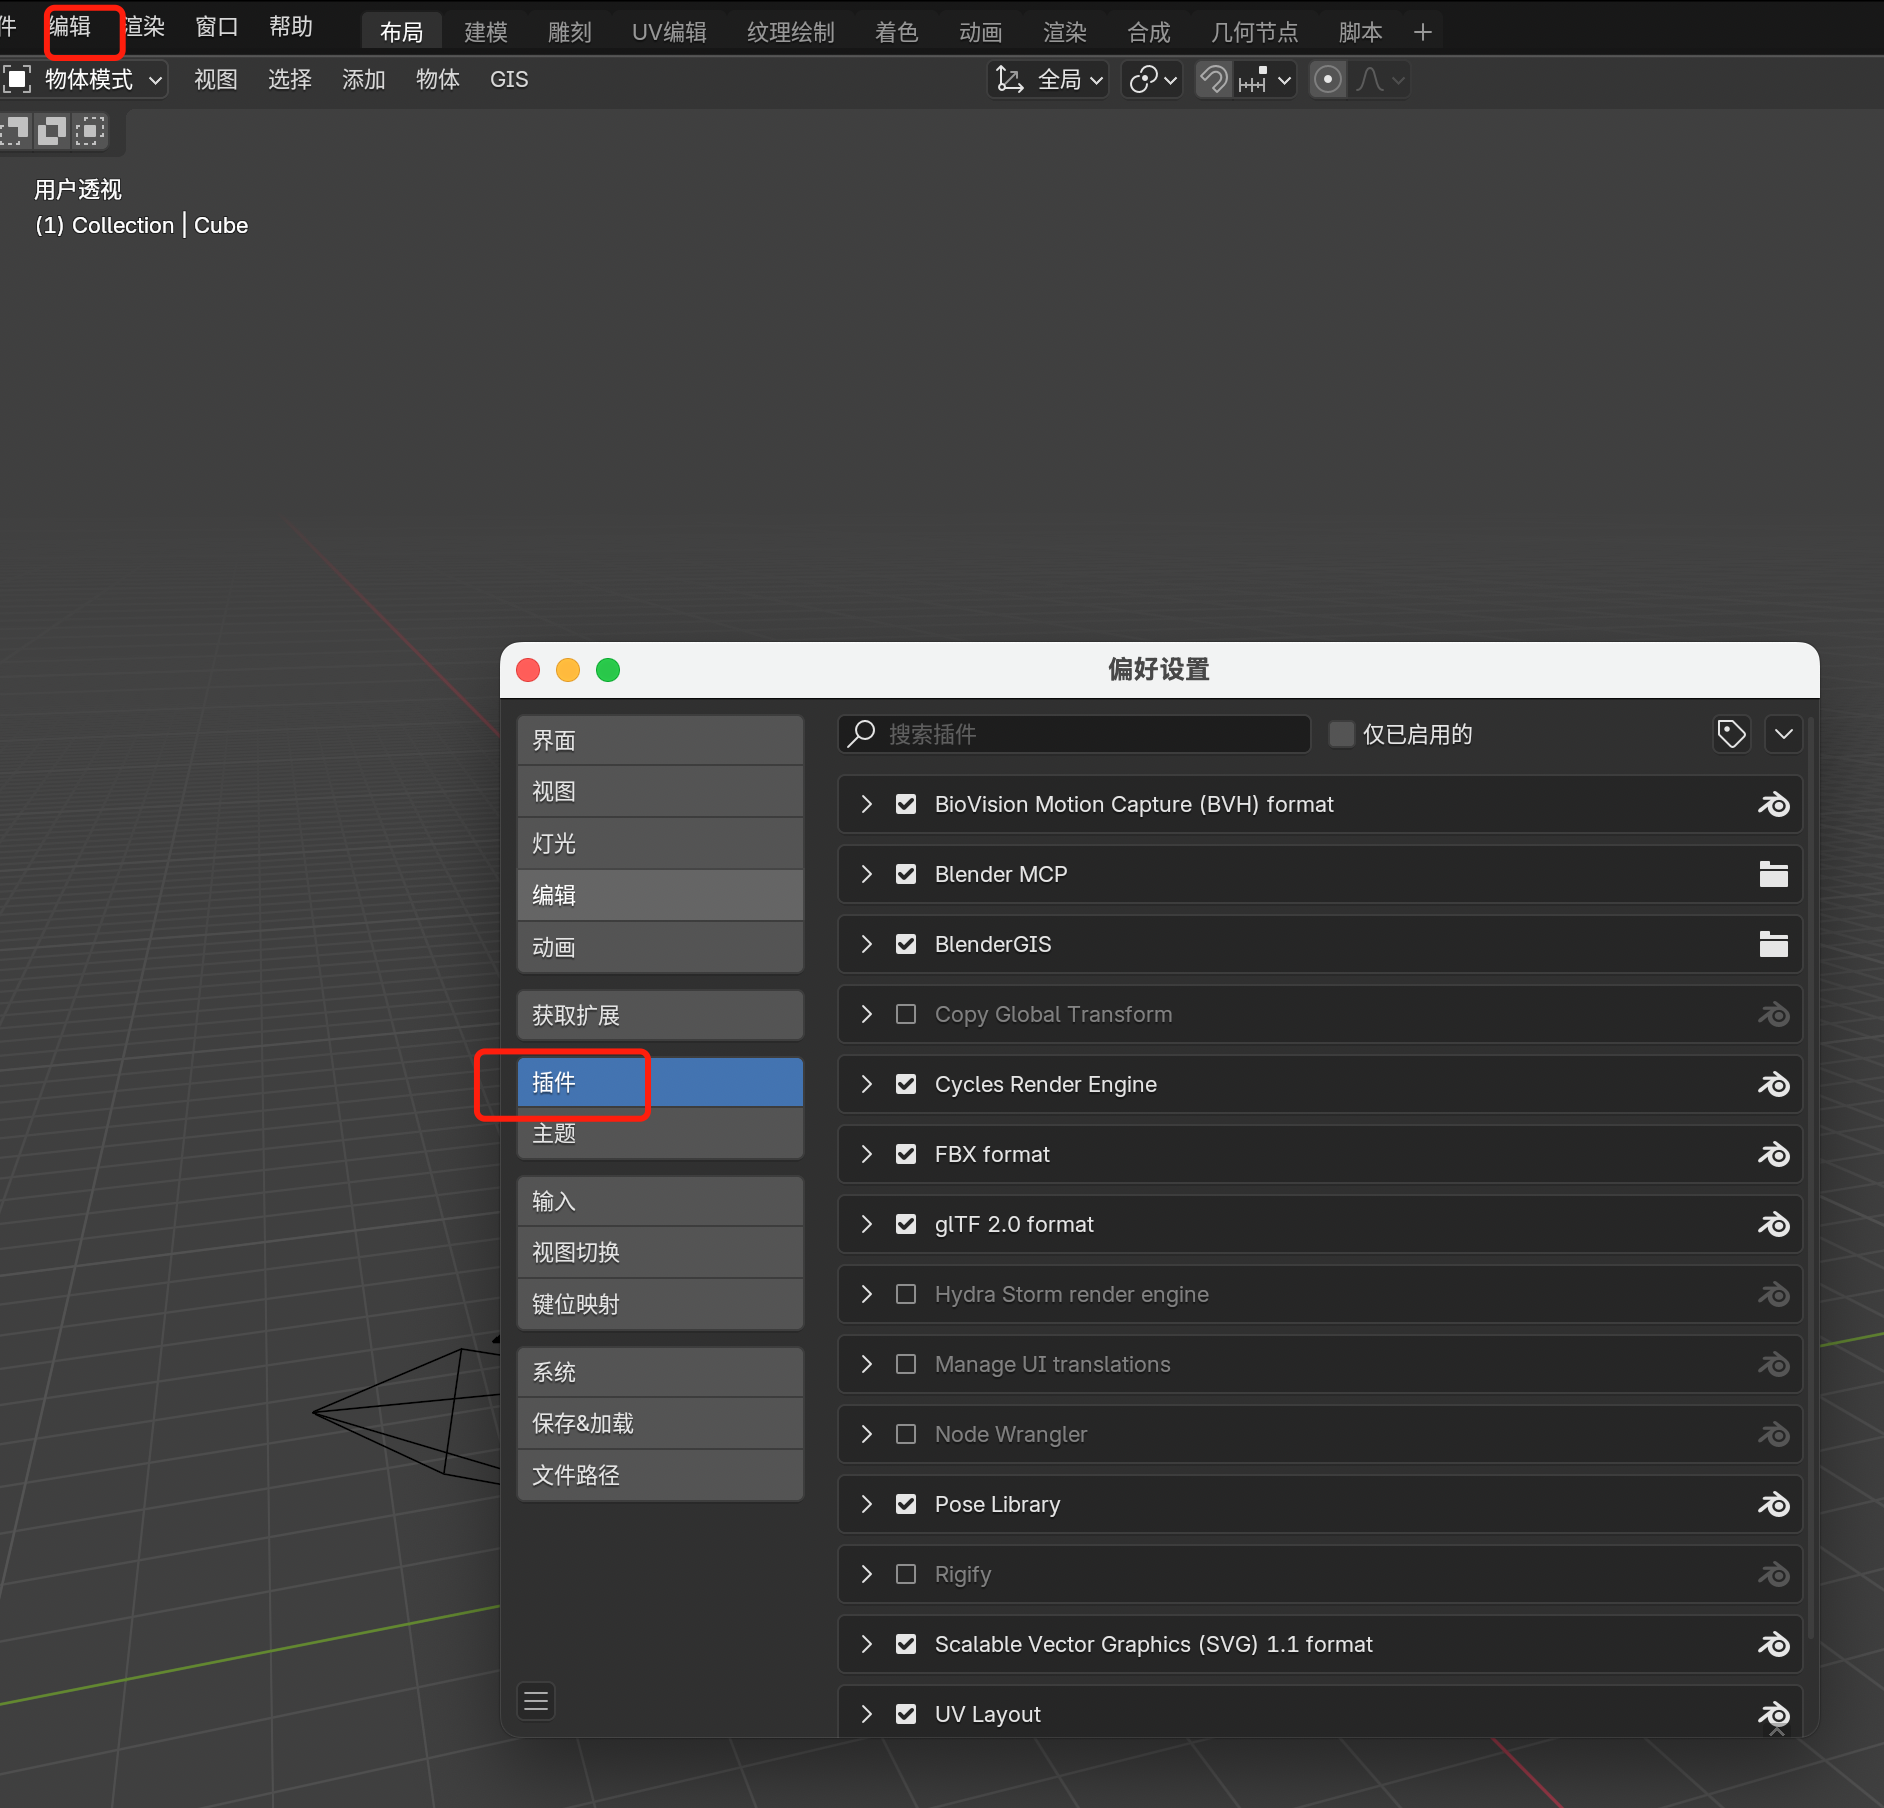Expand Manage UI translations details
Image resolution: width=1884 pixels, height=1808 pixels.
tap(867, 1364)
